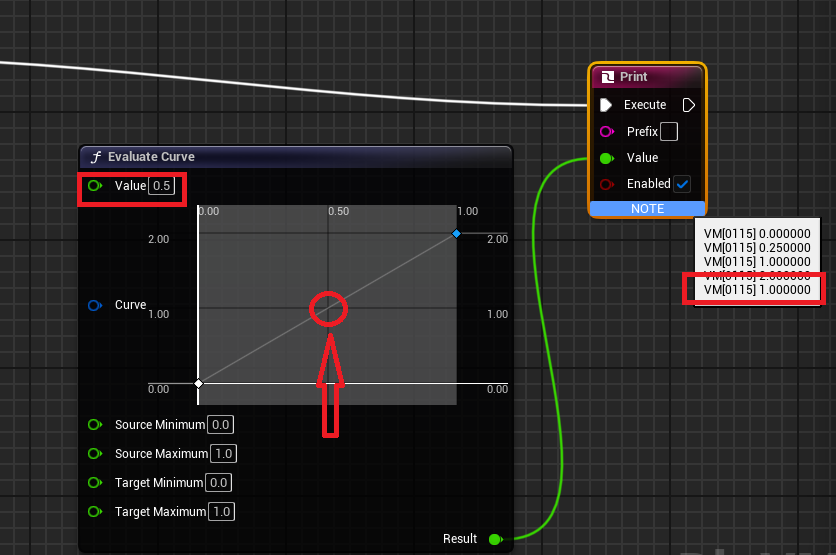Select the Evaluate Curve node header
This screenshot has height=555, width=836.
[295, 157]
